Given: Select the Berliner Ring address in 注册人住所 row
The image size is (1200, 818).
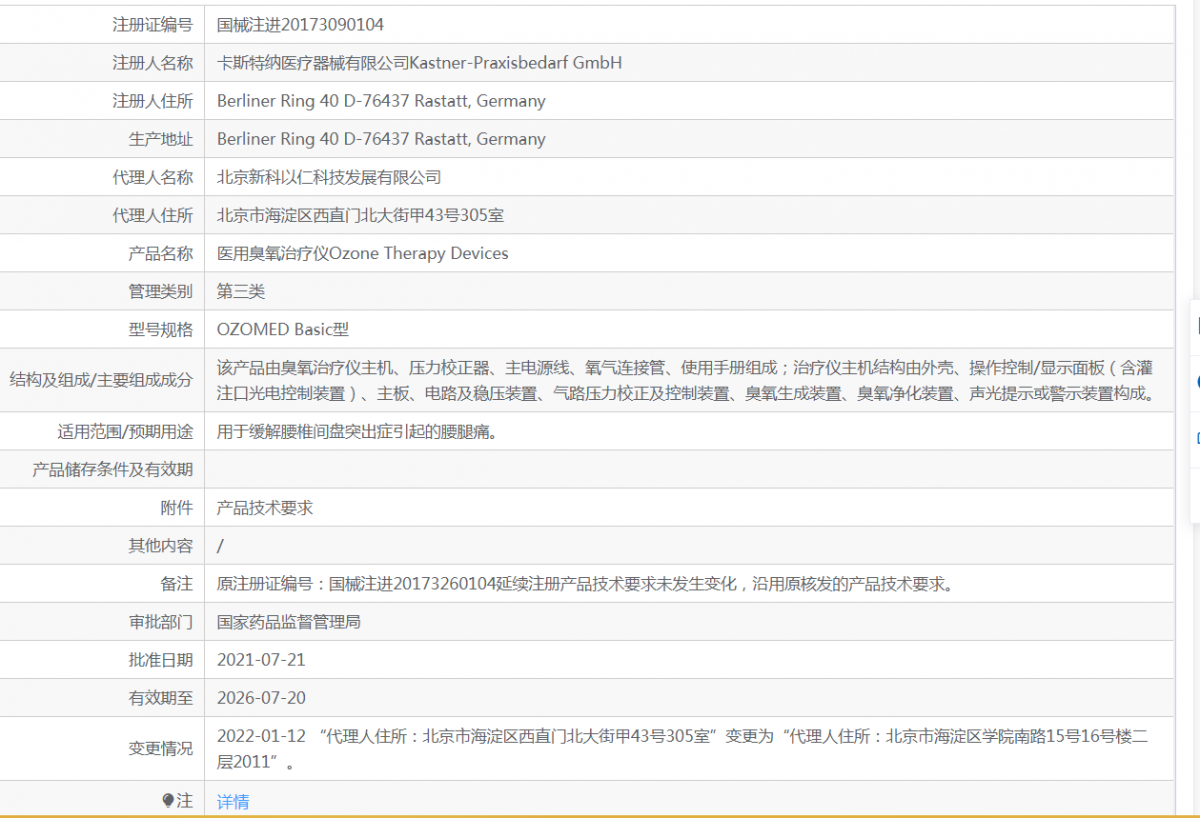Looking at the screenshot, I should 381,101.
